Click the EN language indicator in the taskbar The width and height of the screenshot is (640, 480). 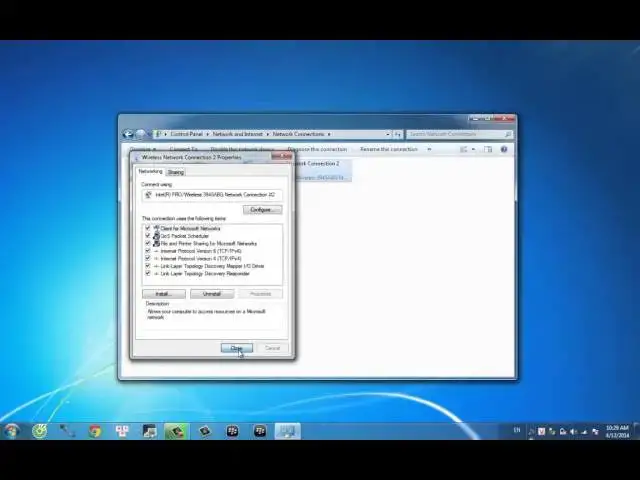(517, 430)
